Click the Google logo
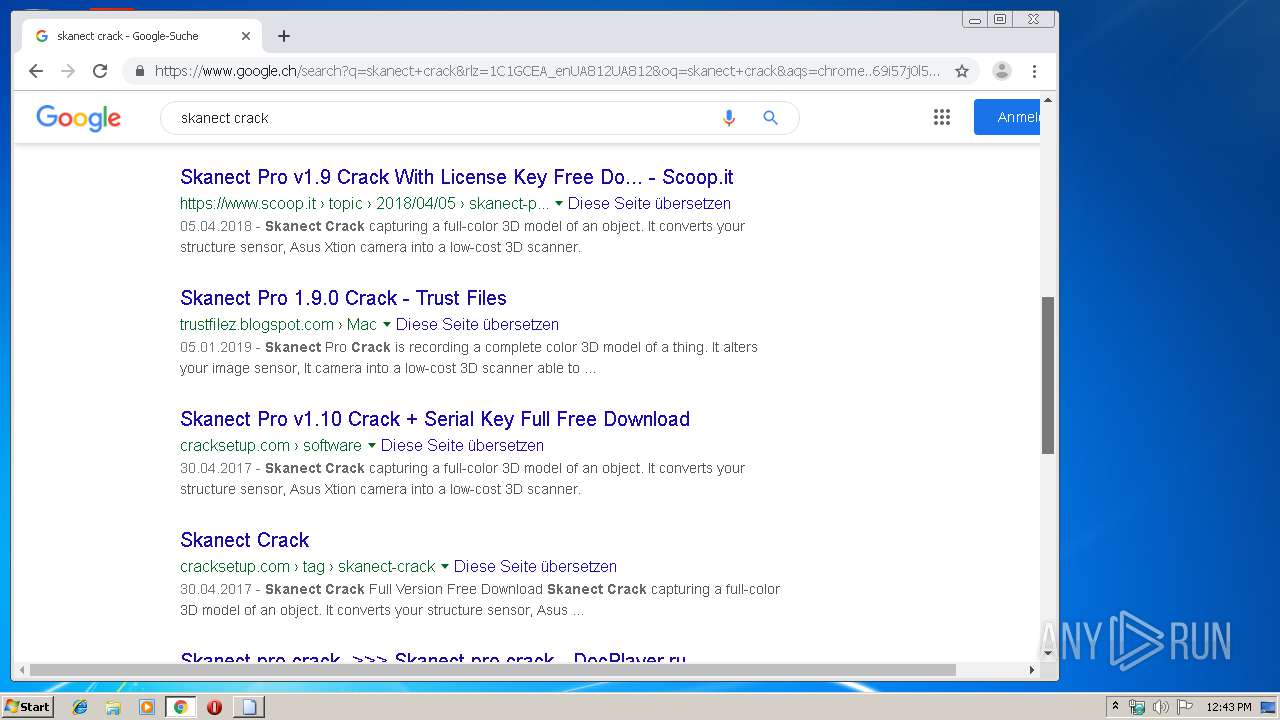 tap(79, 118)
